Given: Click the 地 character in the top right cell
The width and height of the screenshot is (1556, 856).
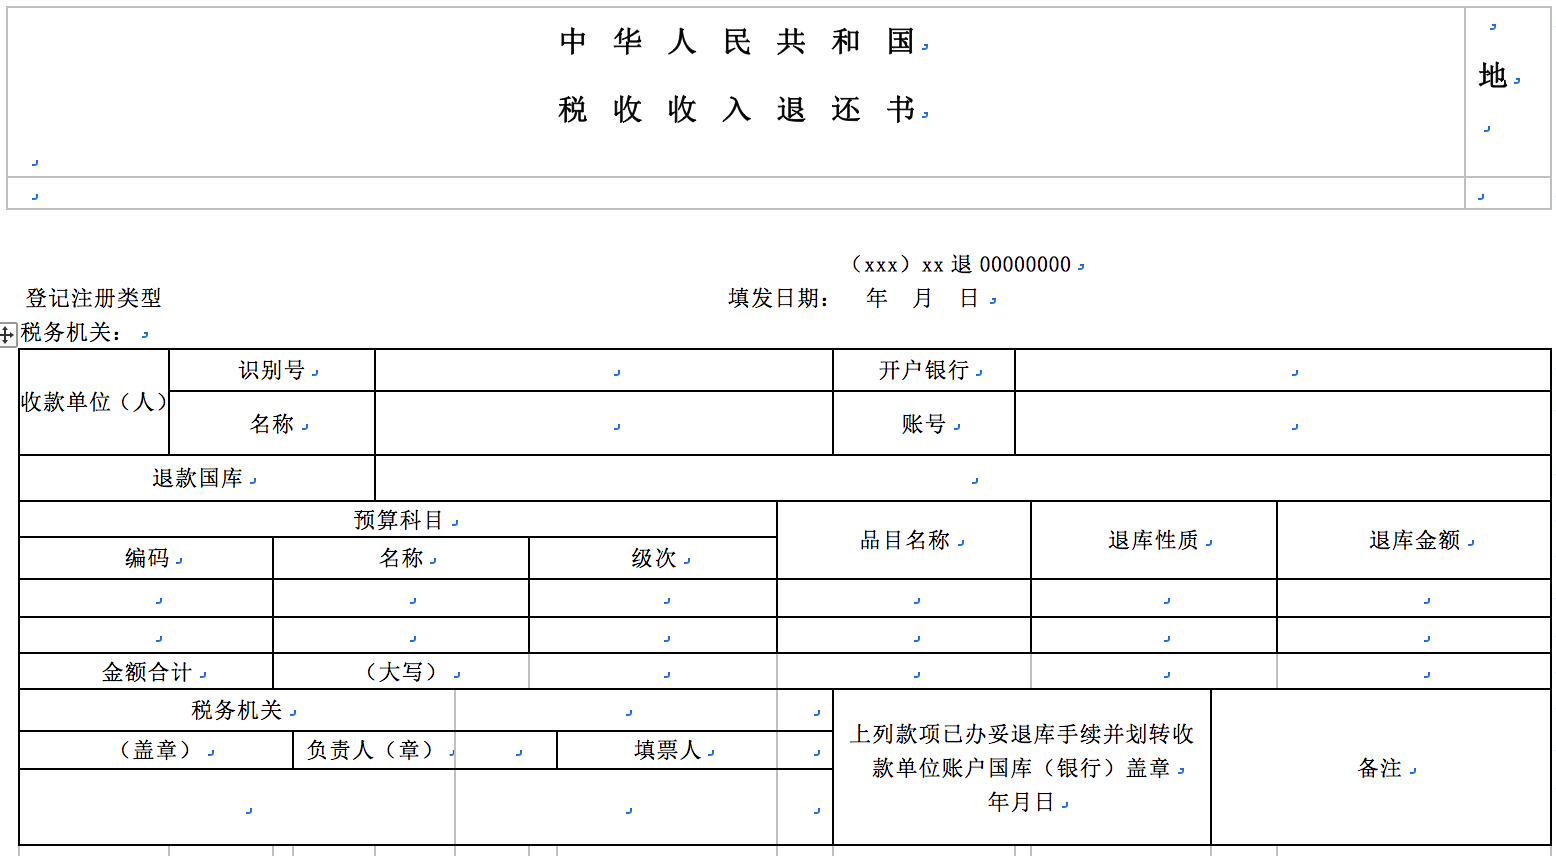Looking at the screenshot, I should (x=1492, y=75).
